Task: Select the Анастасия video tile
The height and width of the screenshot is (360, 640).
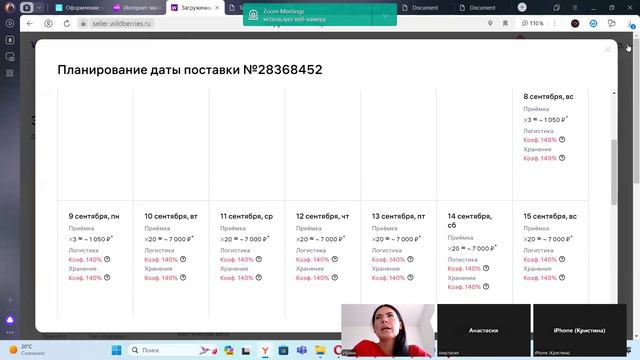Action: coord(484,330)
